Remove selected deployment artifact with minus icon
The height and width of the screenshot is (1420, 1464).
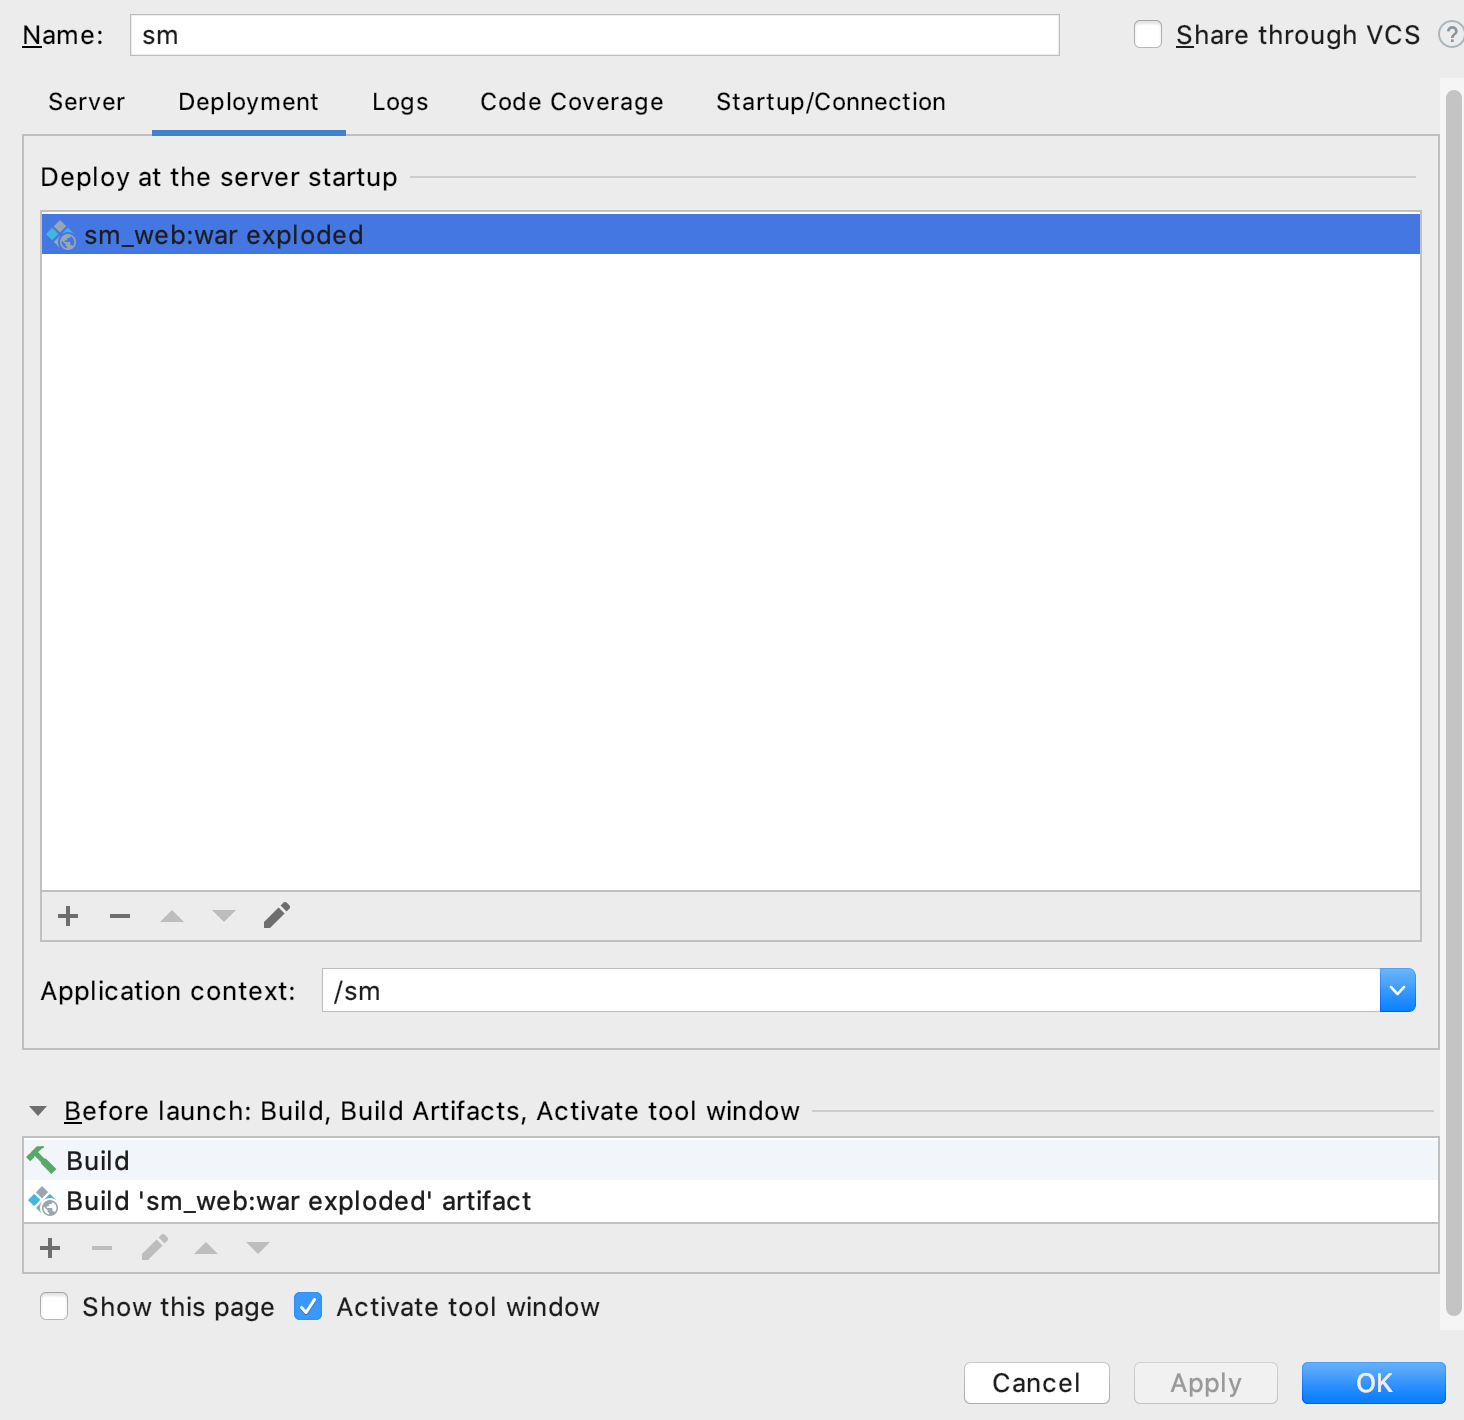point(120,916)
